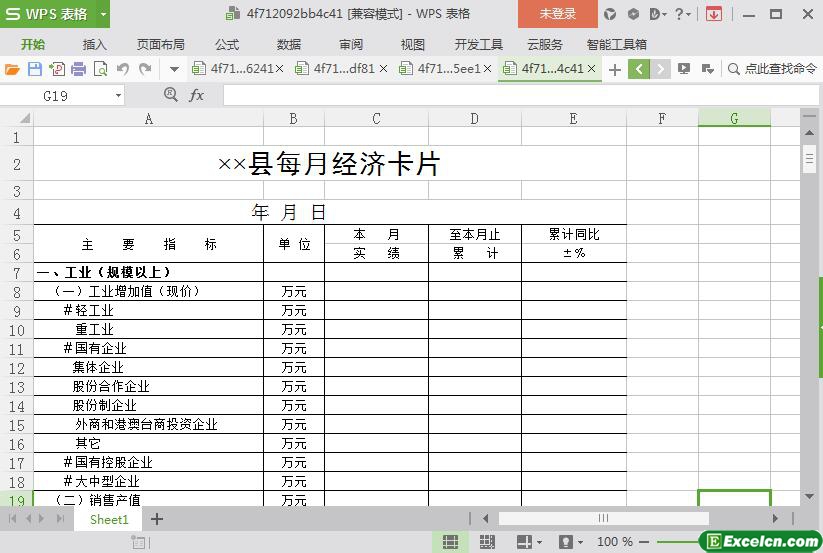Print the sheet using the printer icon

(x=78, y=69)
